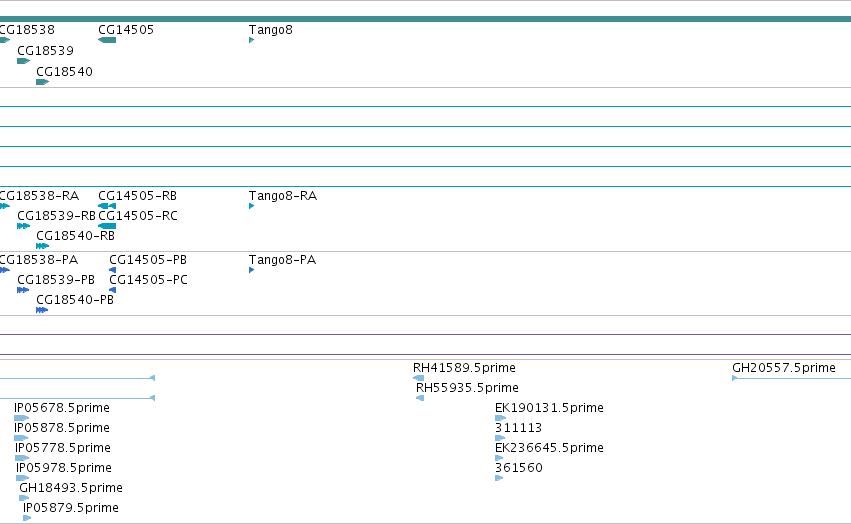Click the 361560 feature glyph

point(499,479)
